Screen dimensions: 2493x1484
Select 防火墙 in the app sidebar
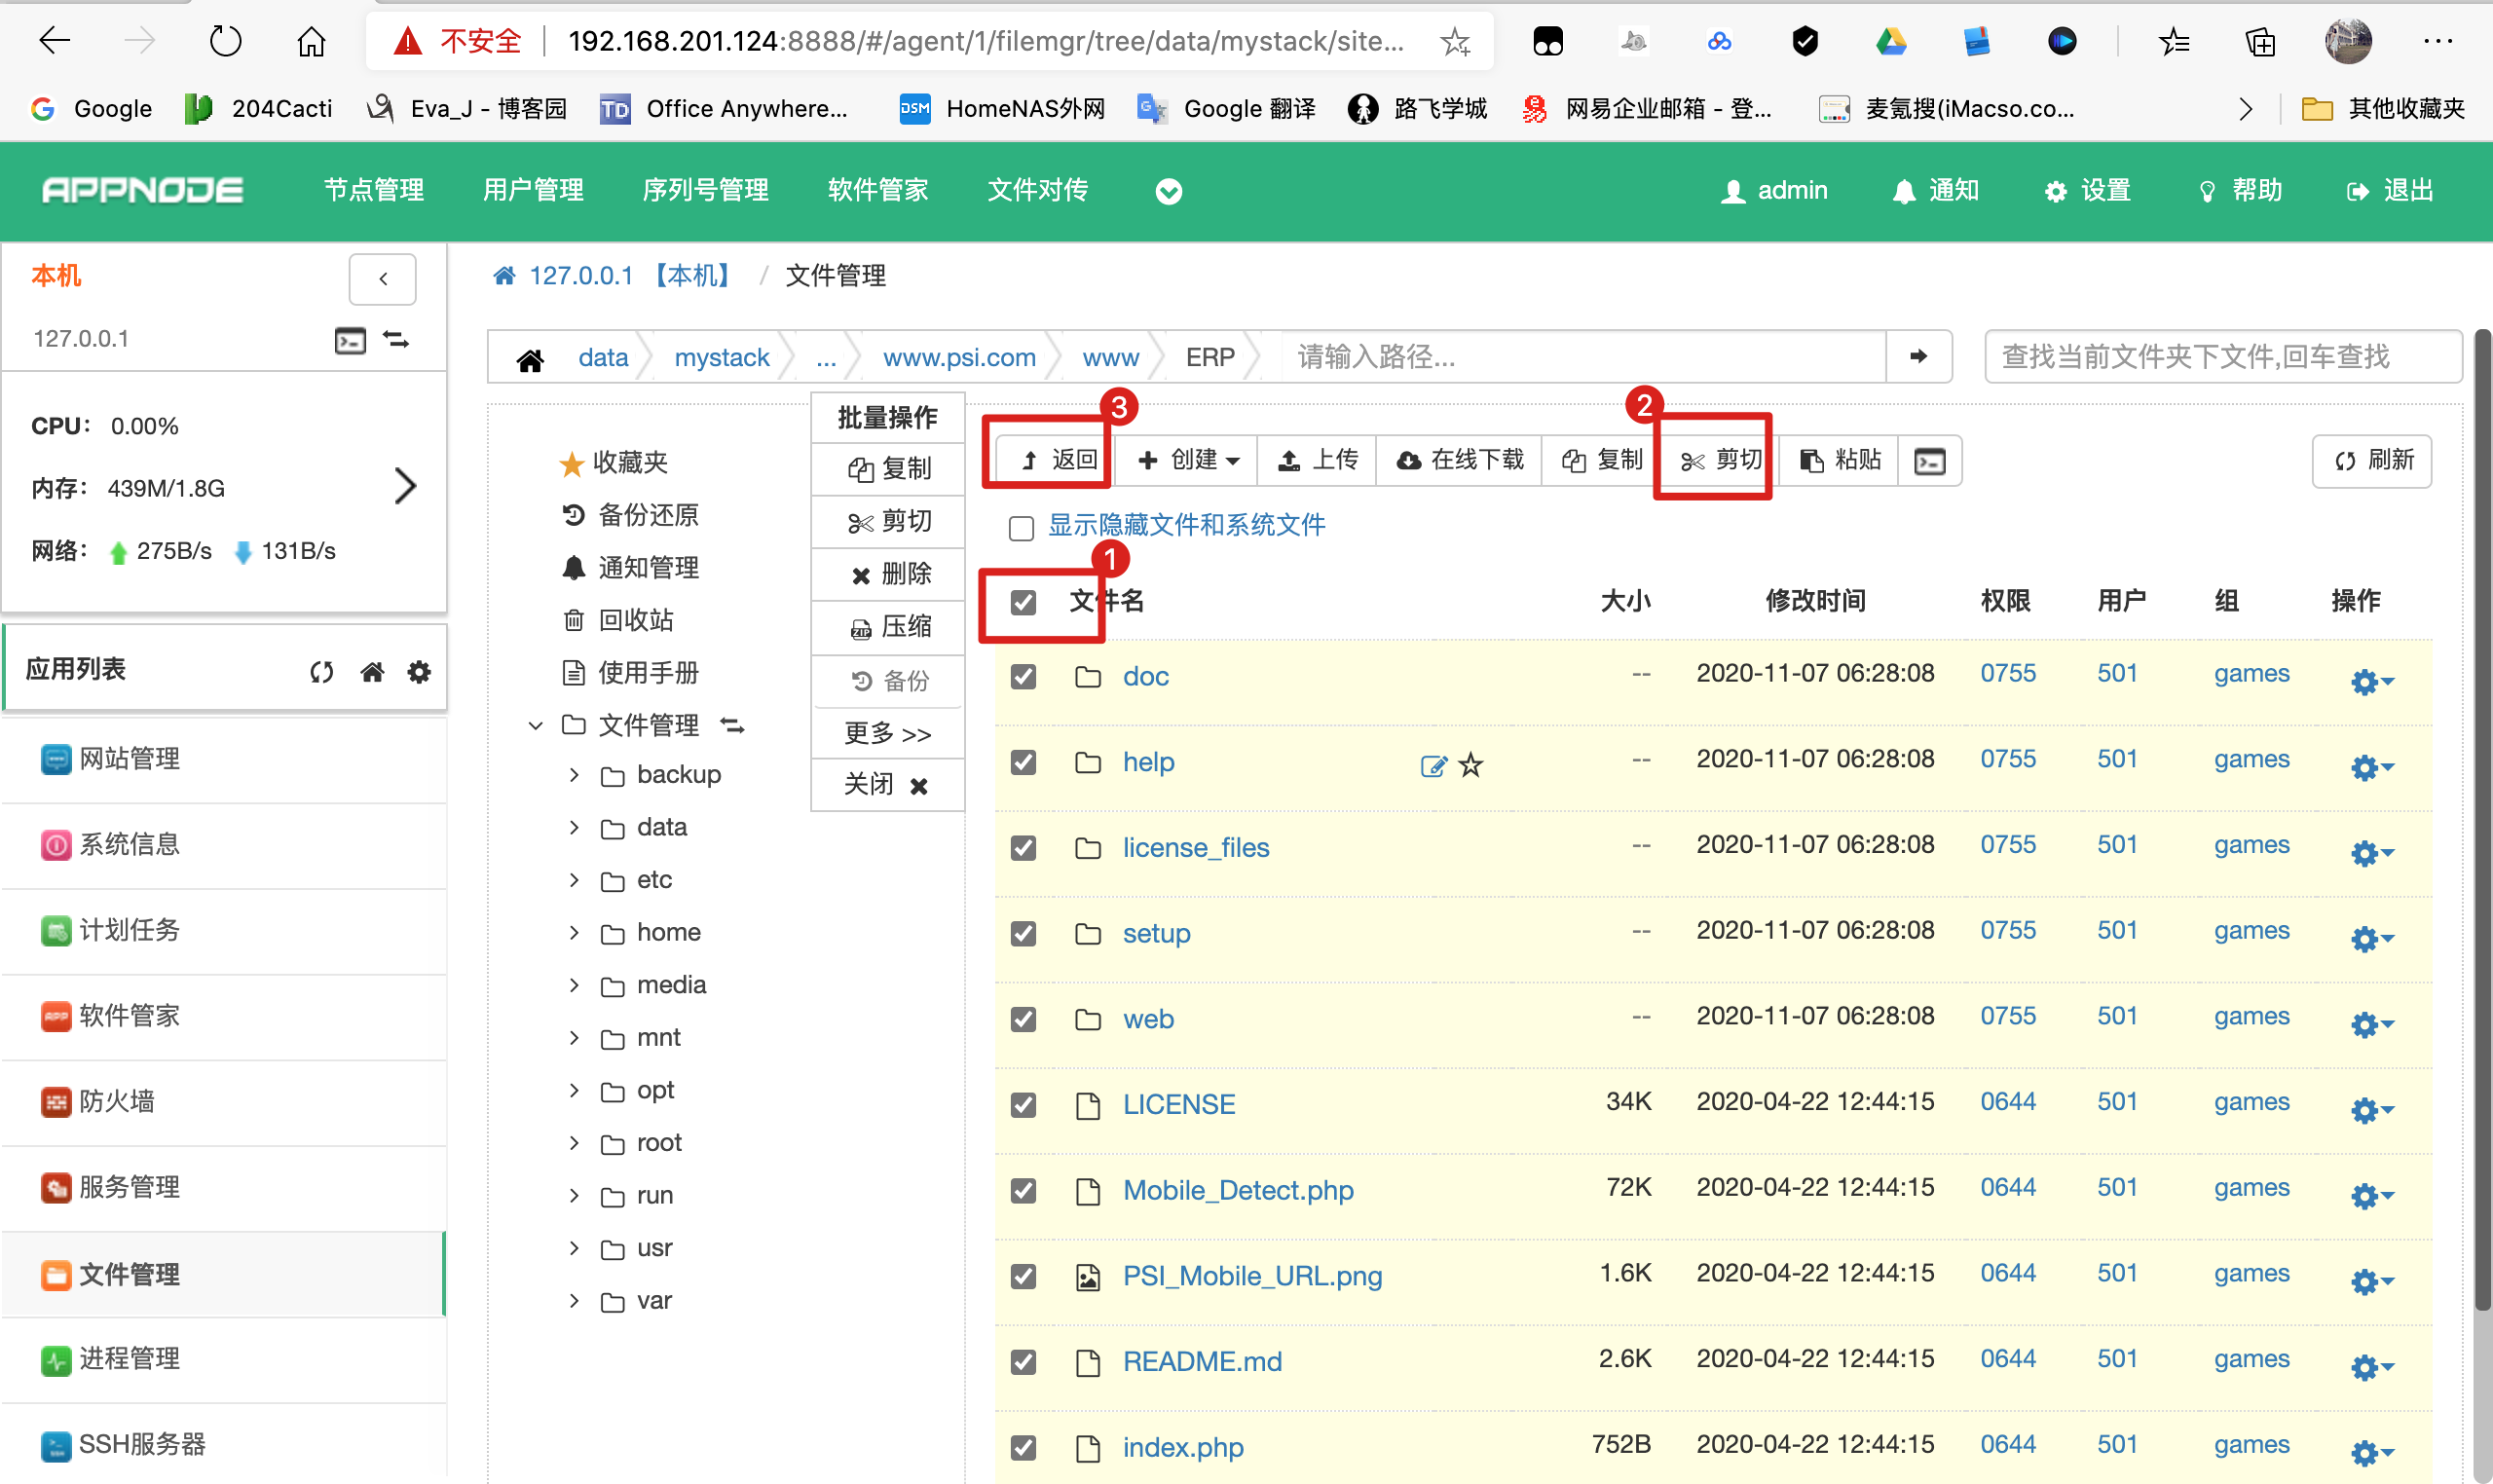click(116, 1101)
